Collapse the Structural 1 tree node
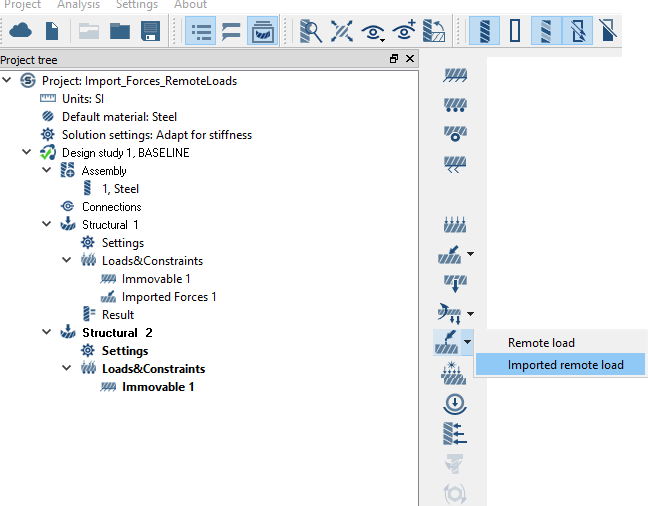 [47, 225]
